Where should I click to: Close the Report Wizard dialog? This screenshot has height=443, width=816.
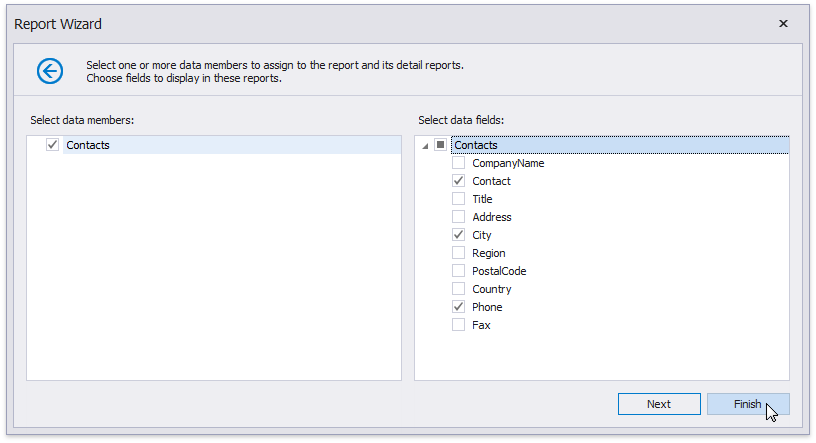coord(783,23)
